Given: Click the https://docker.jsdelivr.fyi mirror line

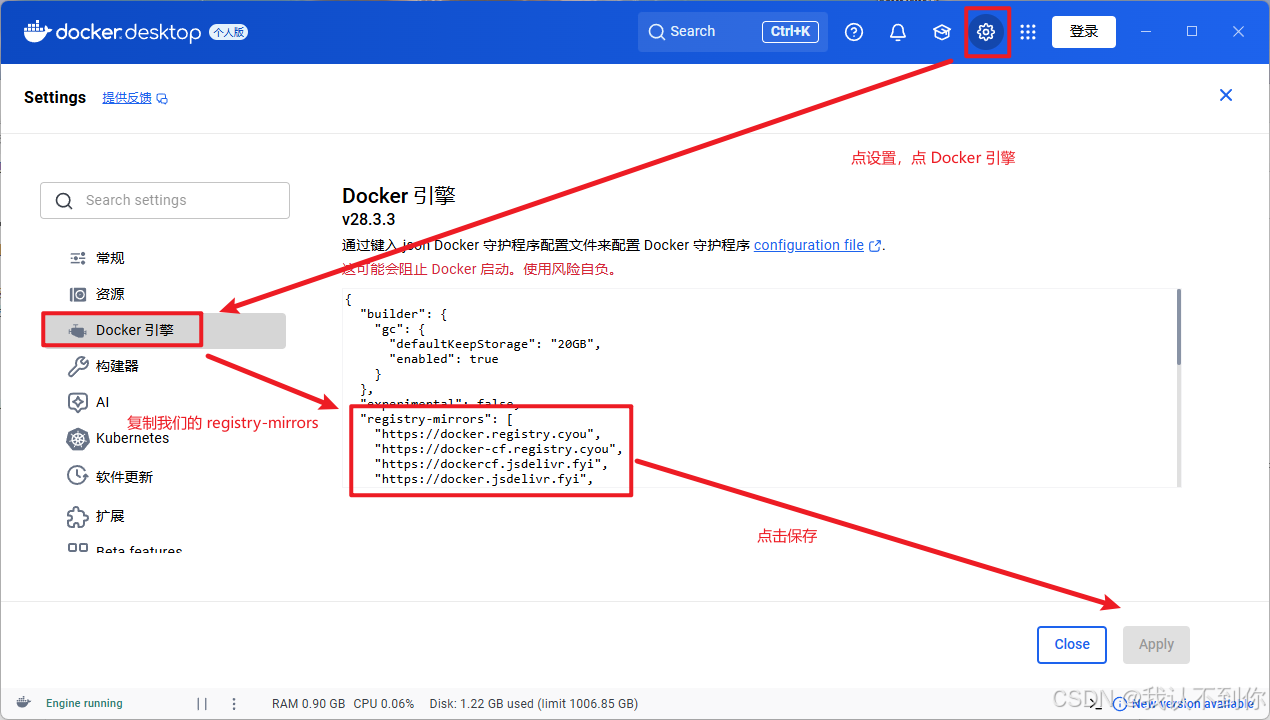Looking at the screenshot, I should click(x=483, y=479).
